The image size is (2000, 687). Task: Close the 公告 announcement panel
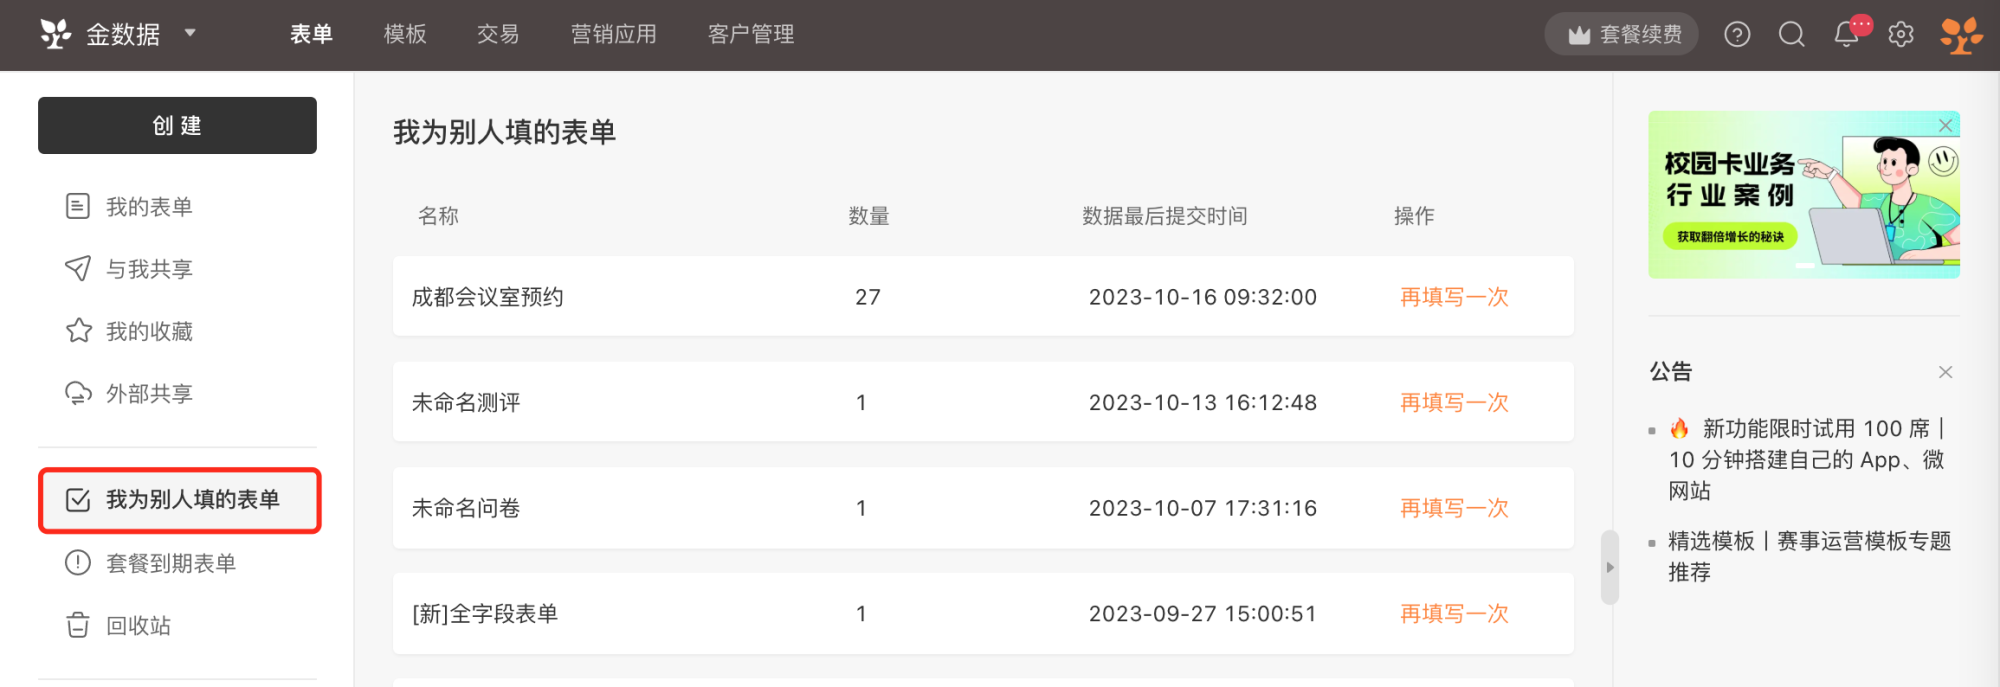click(1945, 372)
